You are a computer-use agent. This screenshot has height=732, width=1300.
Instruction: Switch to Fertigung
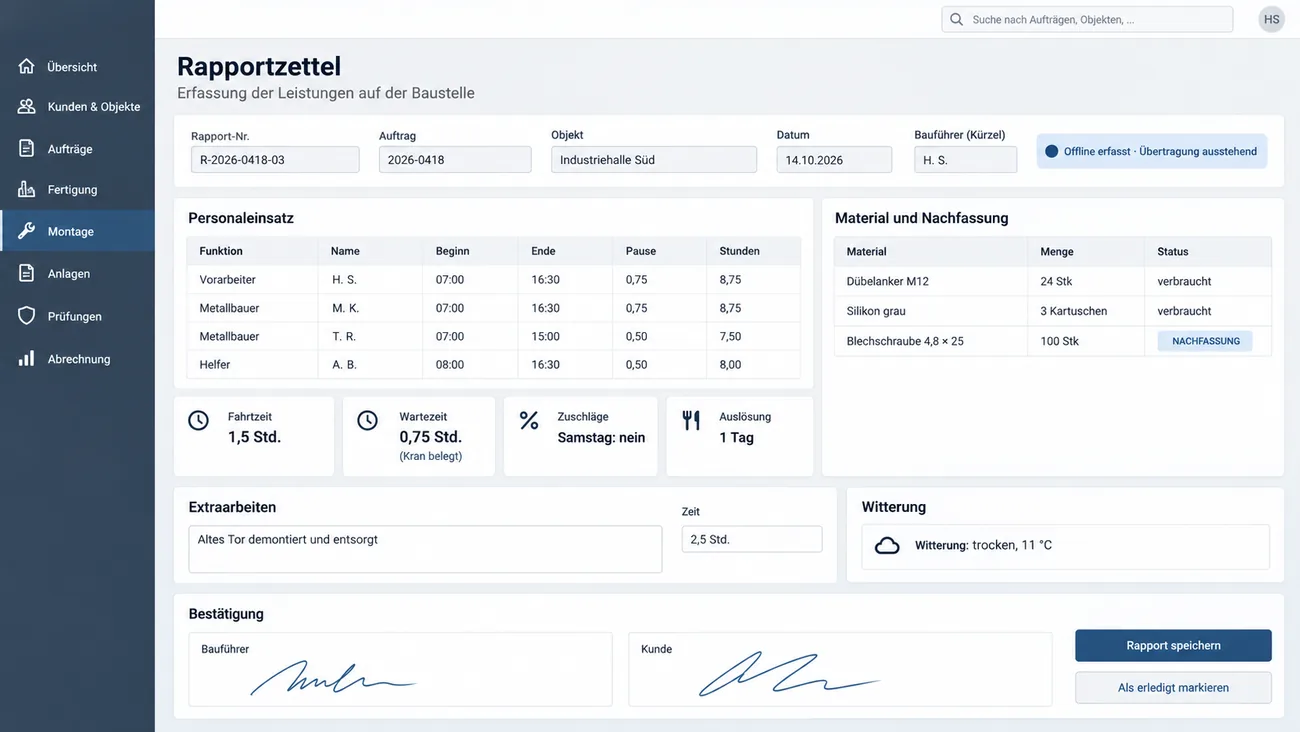click(x=77, y=189)
